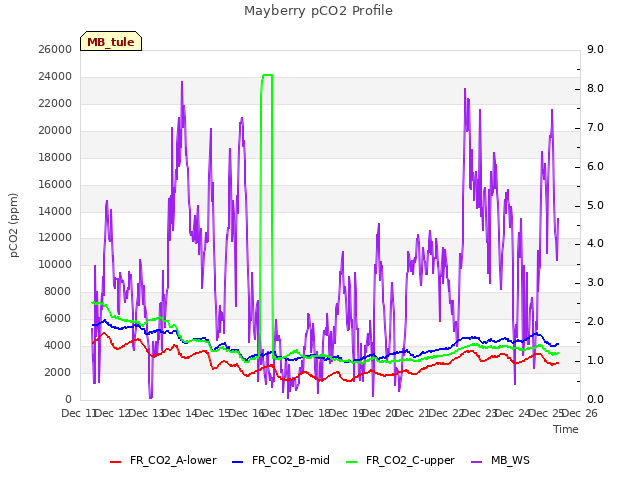Click the green FR_CO2_C-upper legend swatch

point(351,462)
